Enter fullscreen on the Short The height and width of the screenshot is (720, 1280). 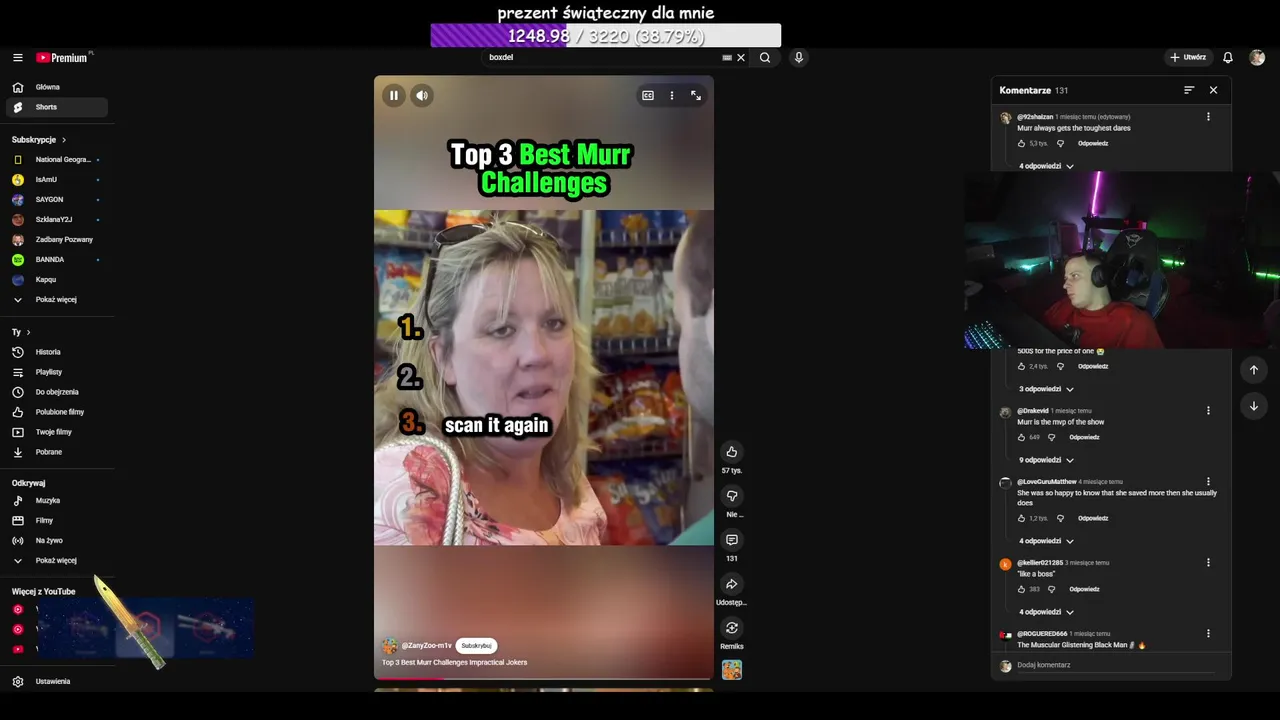point(696,96)
